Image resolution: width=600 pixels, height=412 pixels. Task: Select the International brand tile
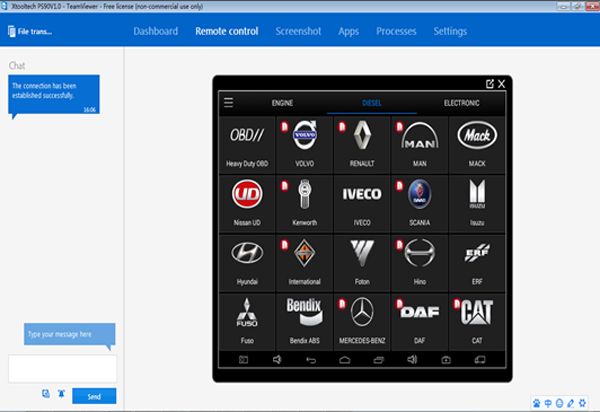tap(305, 263)
